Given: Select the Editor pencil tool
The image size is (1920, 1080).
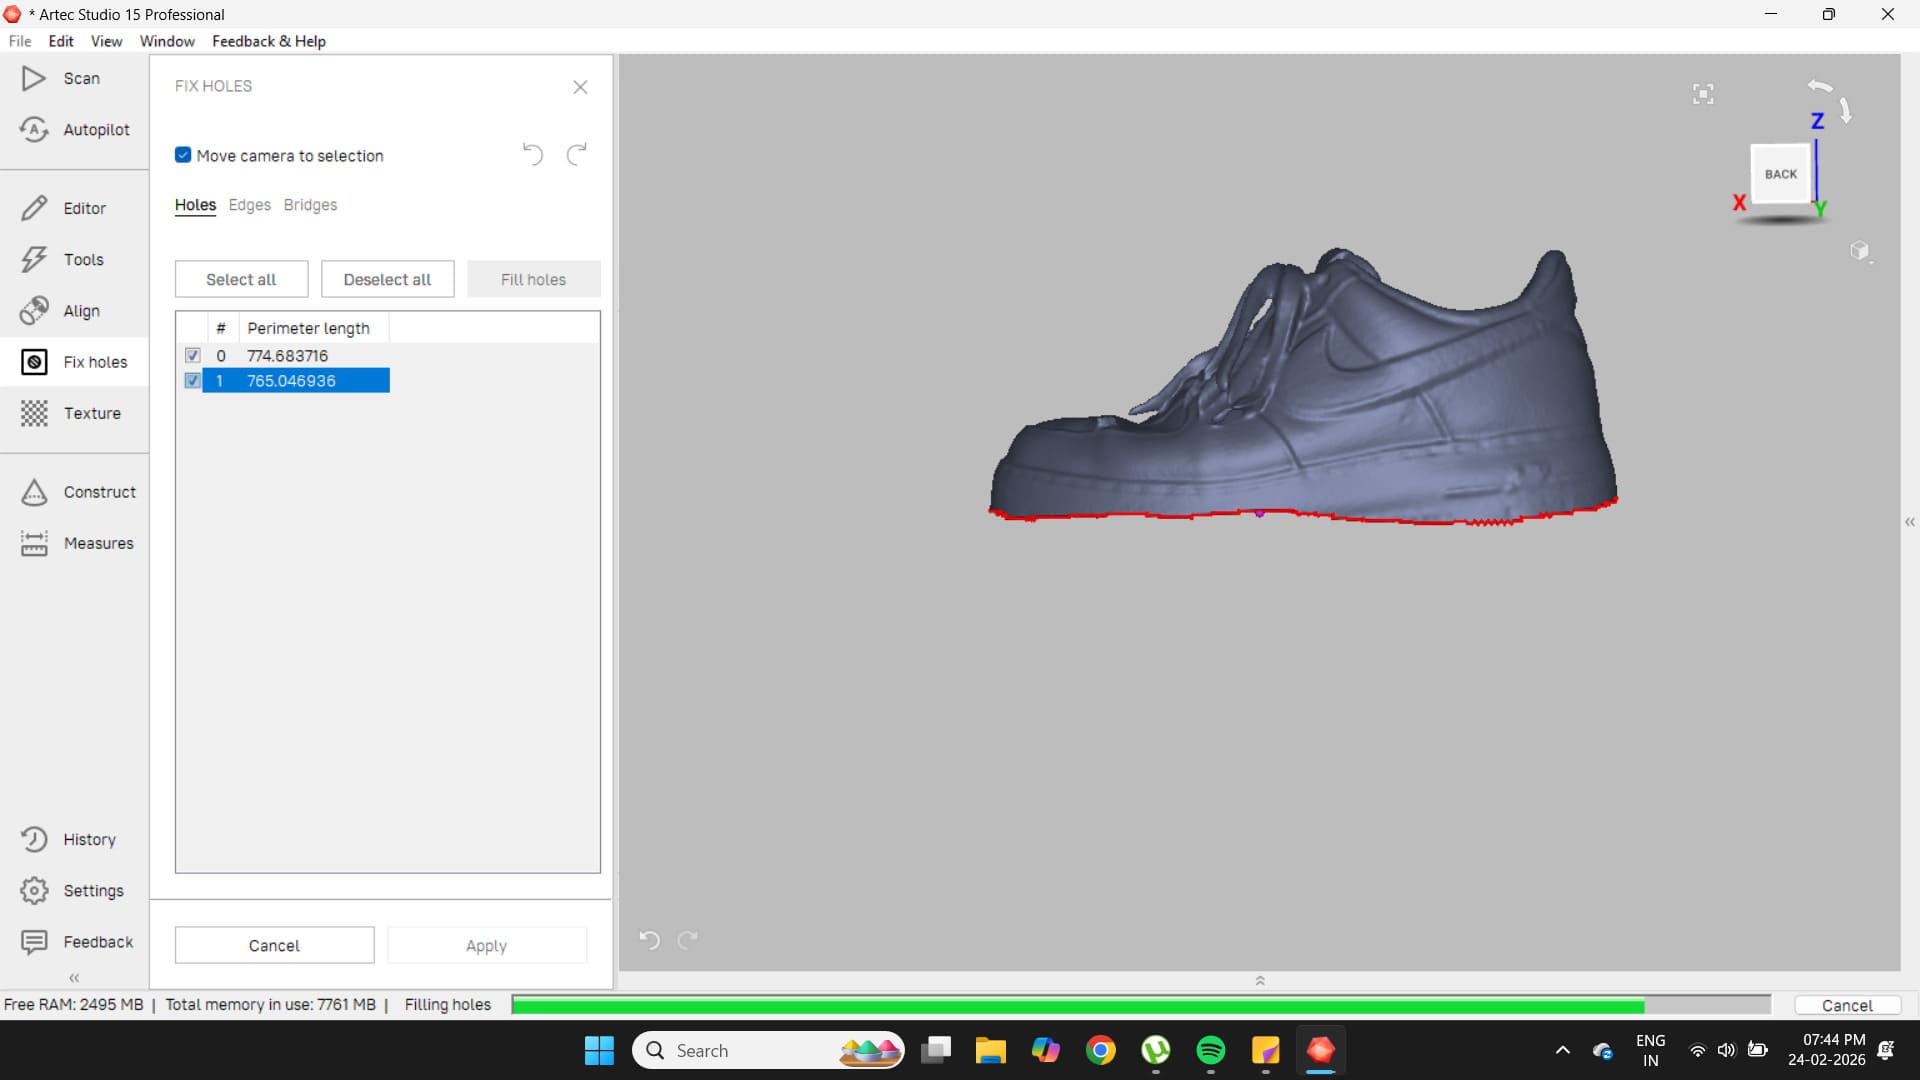Looking at the screenshot, I should [34, 208].
